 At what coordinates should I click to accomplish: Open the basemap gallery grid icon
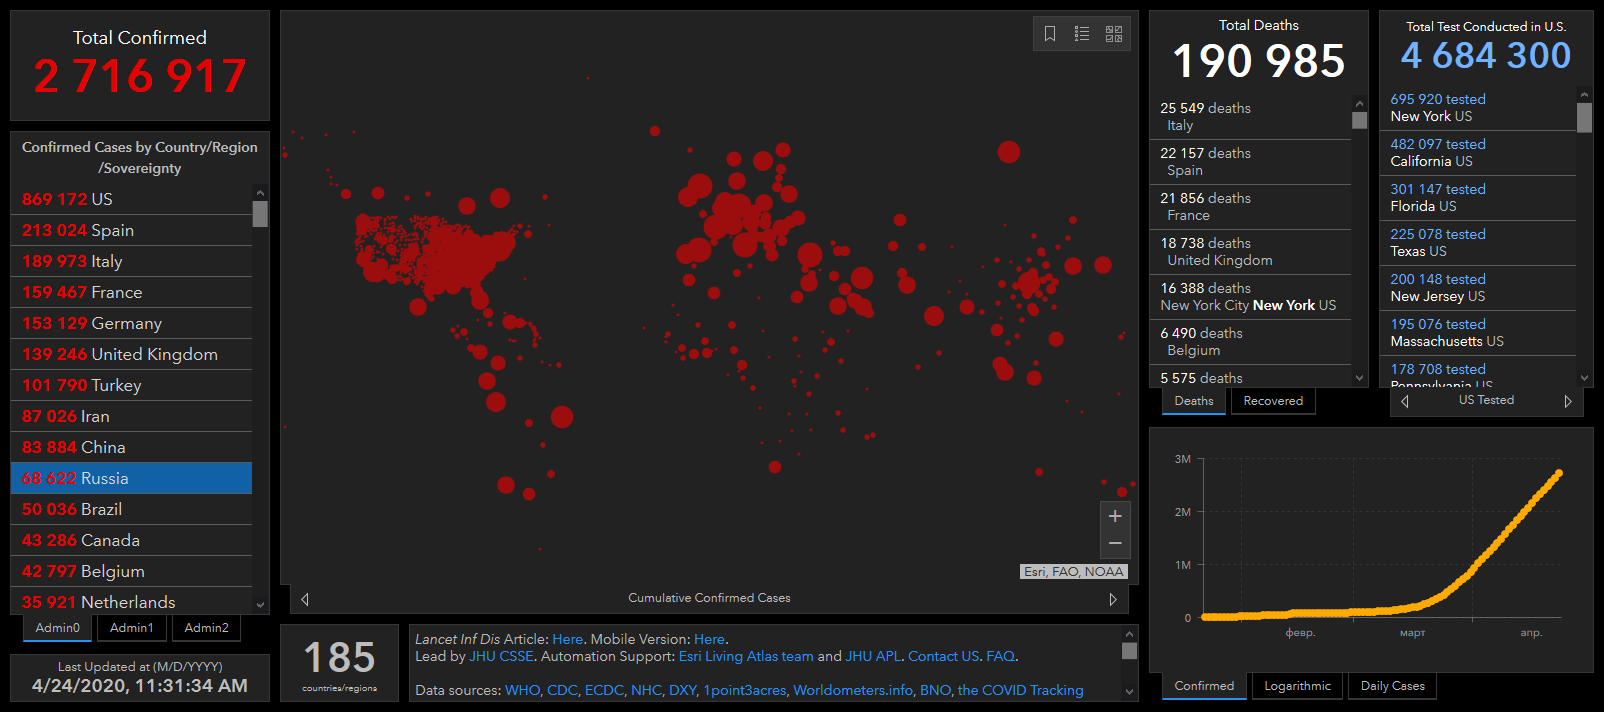pyautogui.click(x=1114, y=34)
